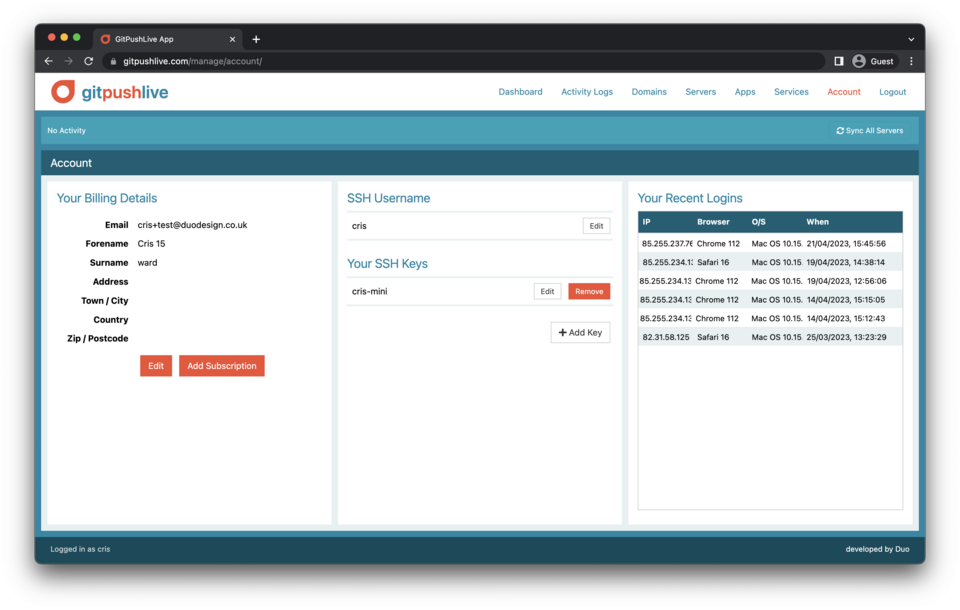The width and height of the screenshot is (960, 610).
Task: Click the When column header
Action: (817, 222)
